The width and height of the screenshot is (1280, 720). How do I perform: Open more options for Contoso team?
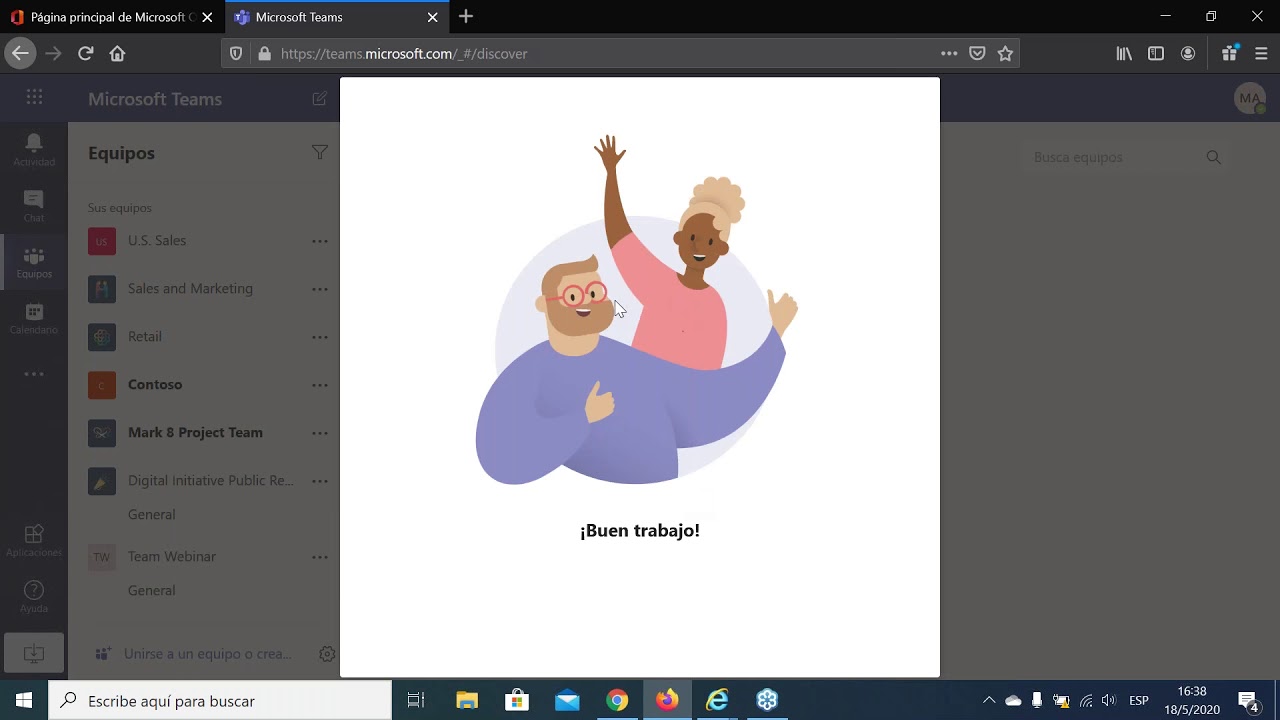320,385
